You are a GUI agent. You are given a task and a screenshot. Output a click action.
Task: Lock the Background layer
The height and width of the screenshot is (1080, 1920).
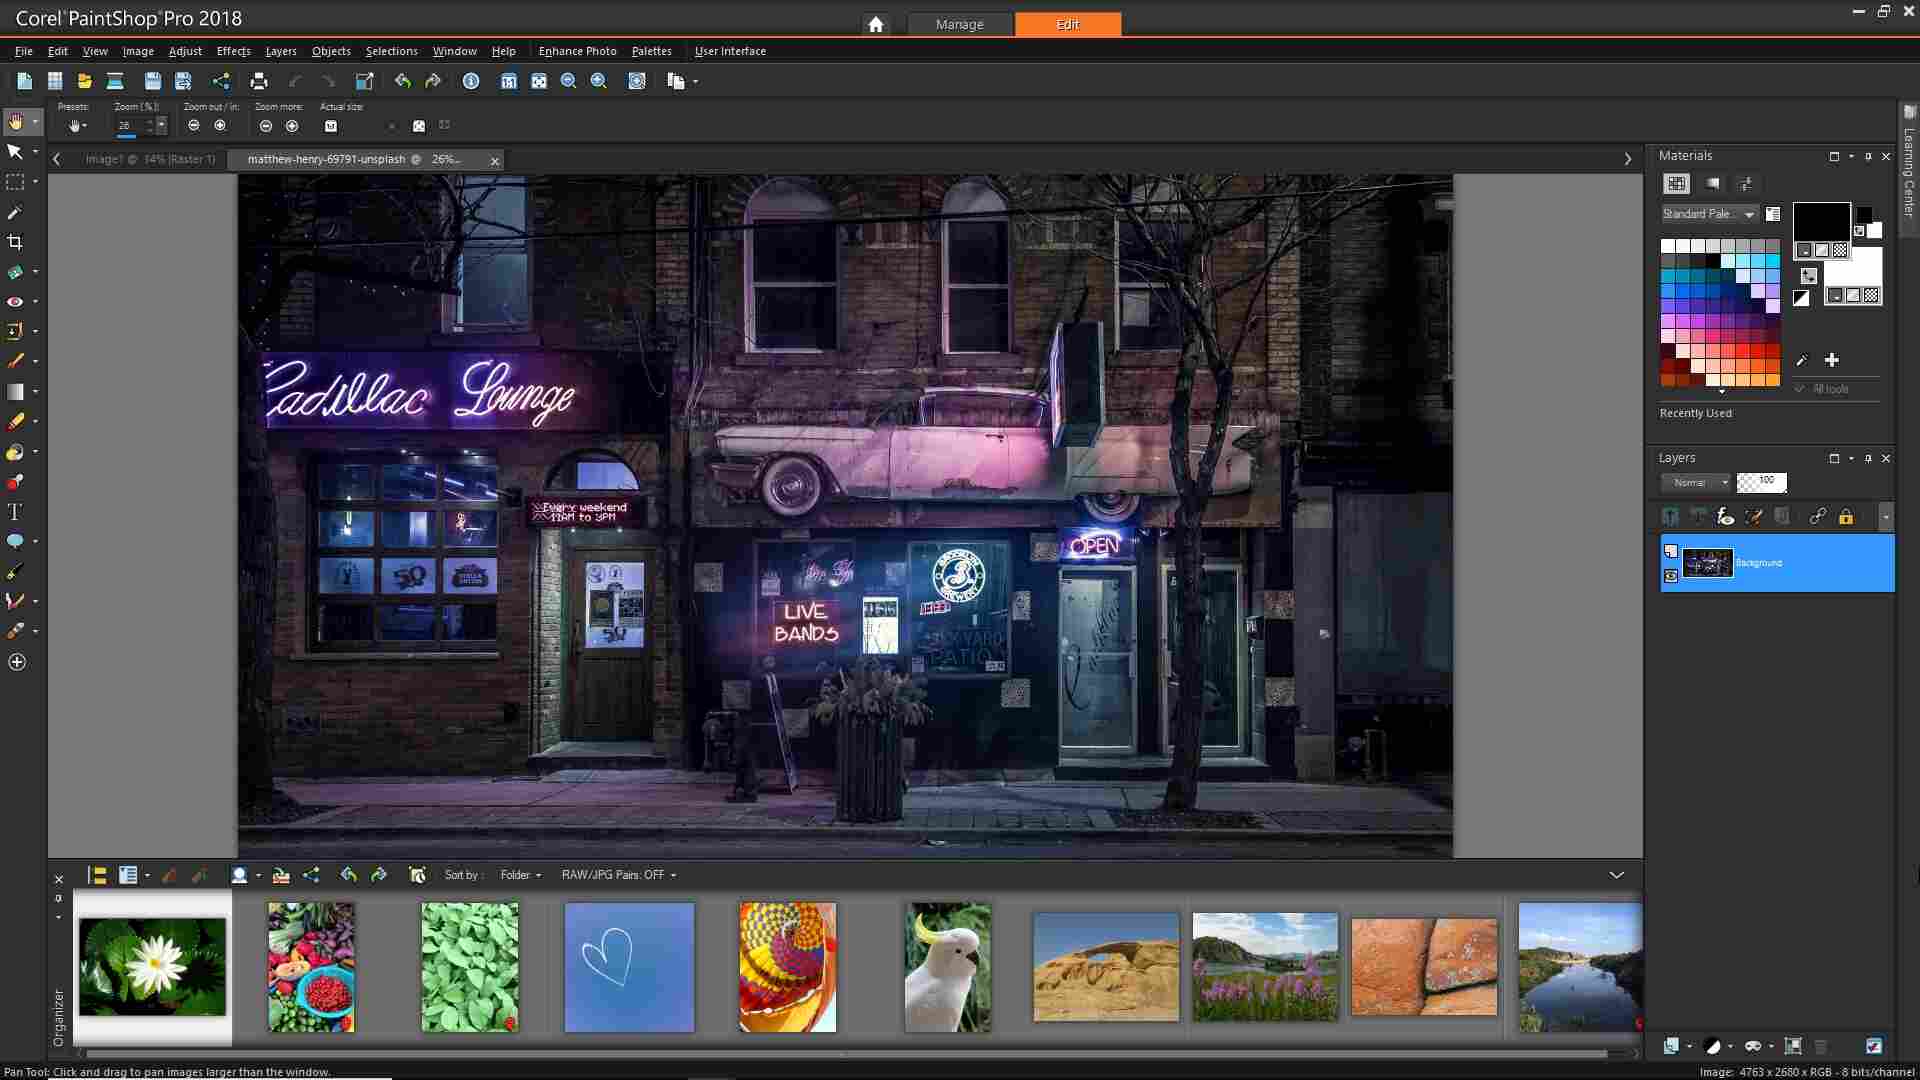pyautogui.click(x=1847, y=516)
